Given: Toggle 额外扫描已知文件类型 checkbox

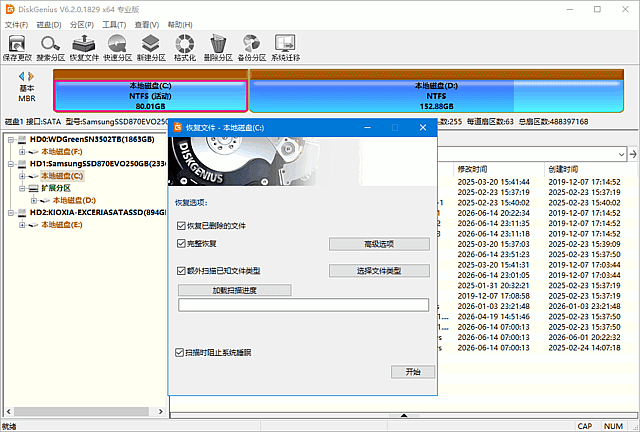Looking at the screenshot, I should pos(181,271).
